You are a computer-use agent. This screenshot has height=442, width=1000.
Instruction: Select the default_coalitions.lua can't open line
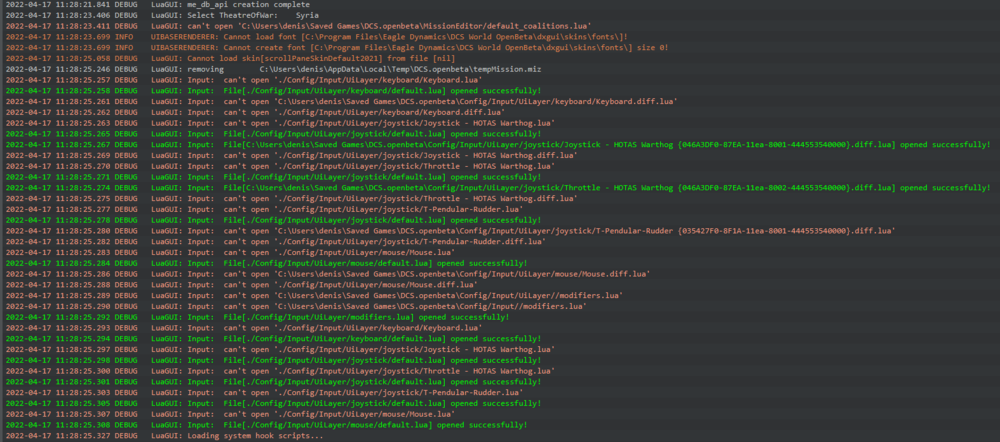298,26
